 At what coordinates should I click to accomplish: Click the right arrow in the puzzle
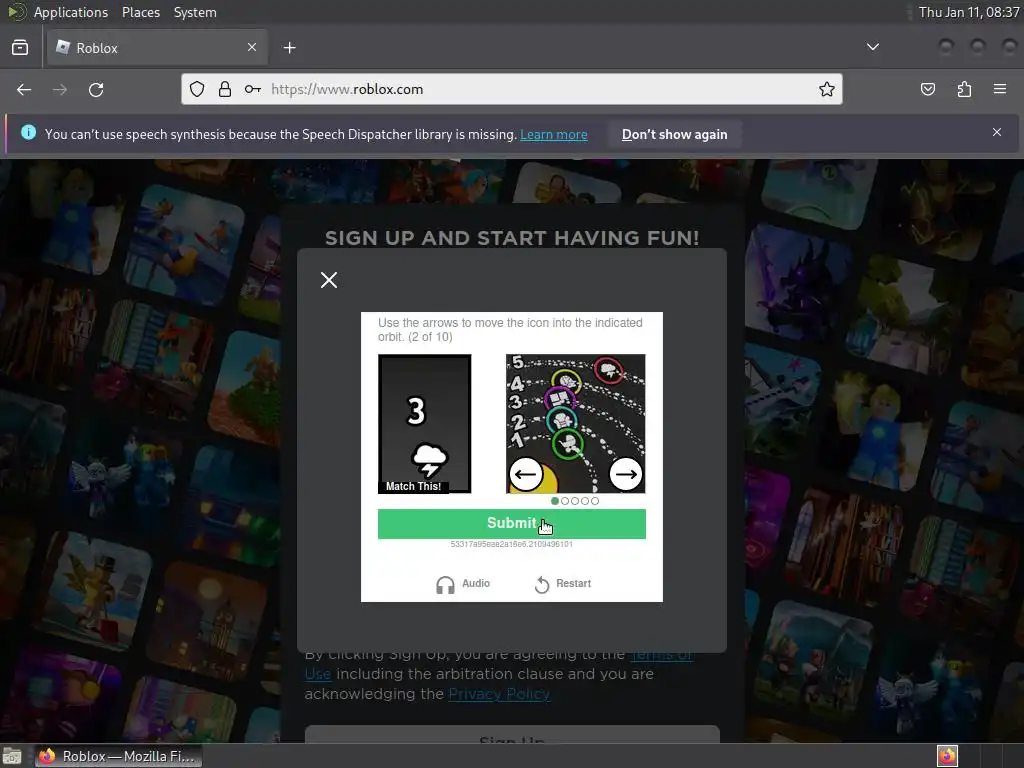pyautogui.click(x=626, y=474)
